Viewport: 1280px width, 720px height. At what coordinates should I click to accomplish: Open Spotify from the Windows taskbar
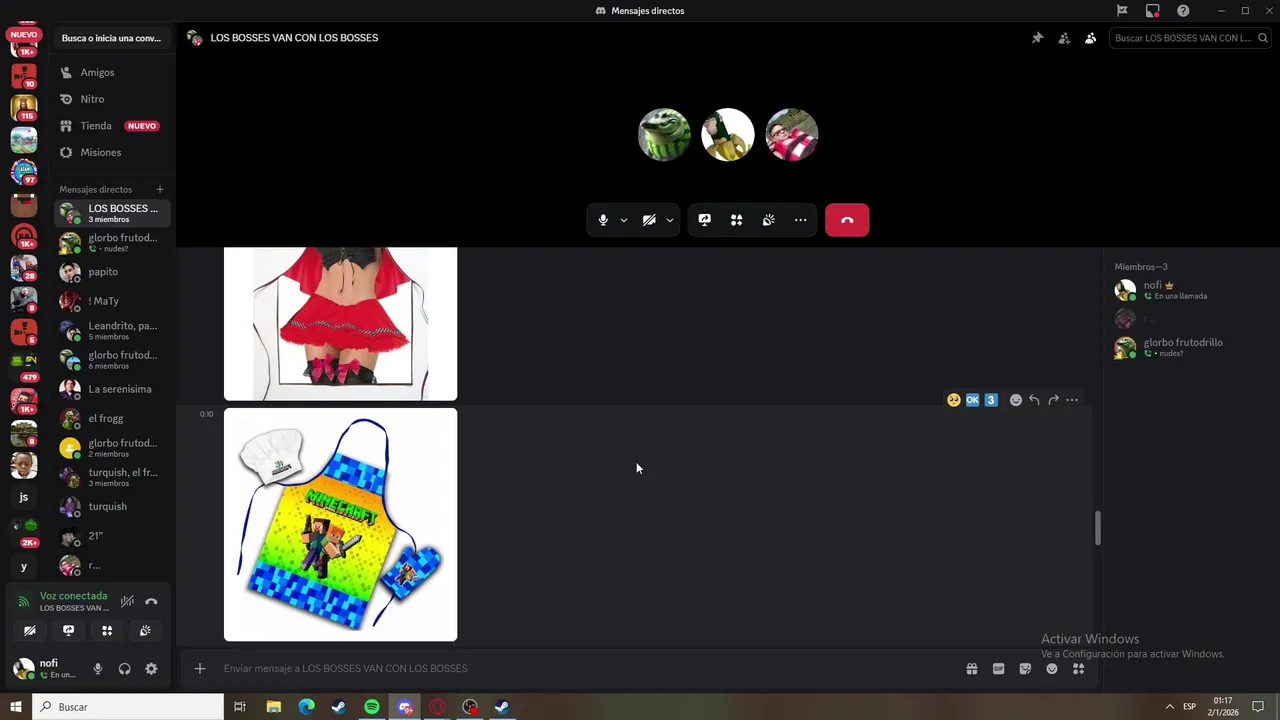372,707
